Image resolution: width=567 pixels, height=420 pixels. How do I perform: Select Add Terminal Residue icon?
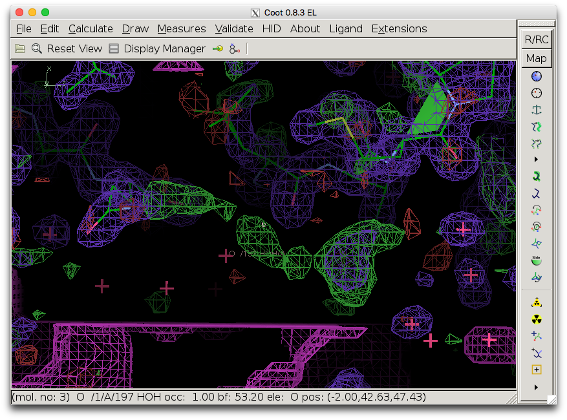536,336
